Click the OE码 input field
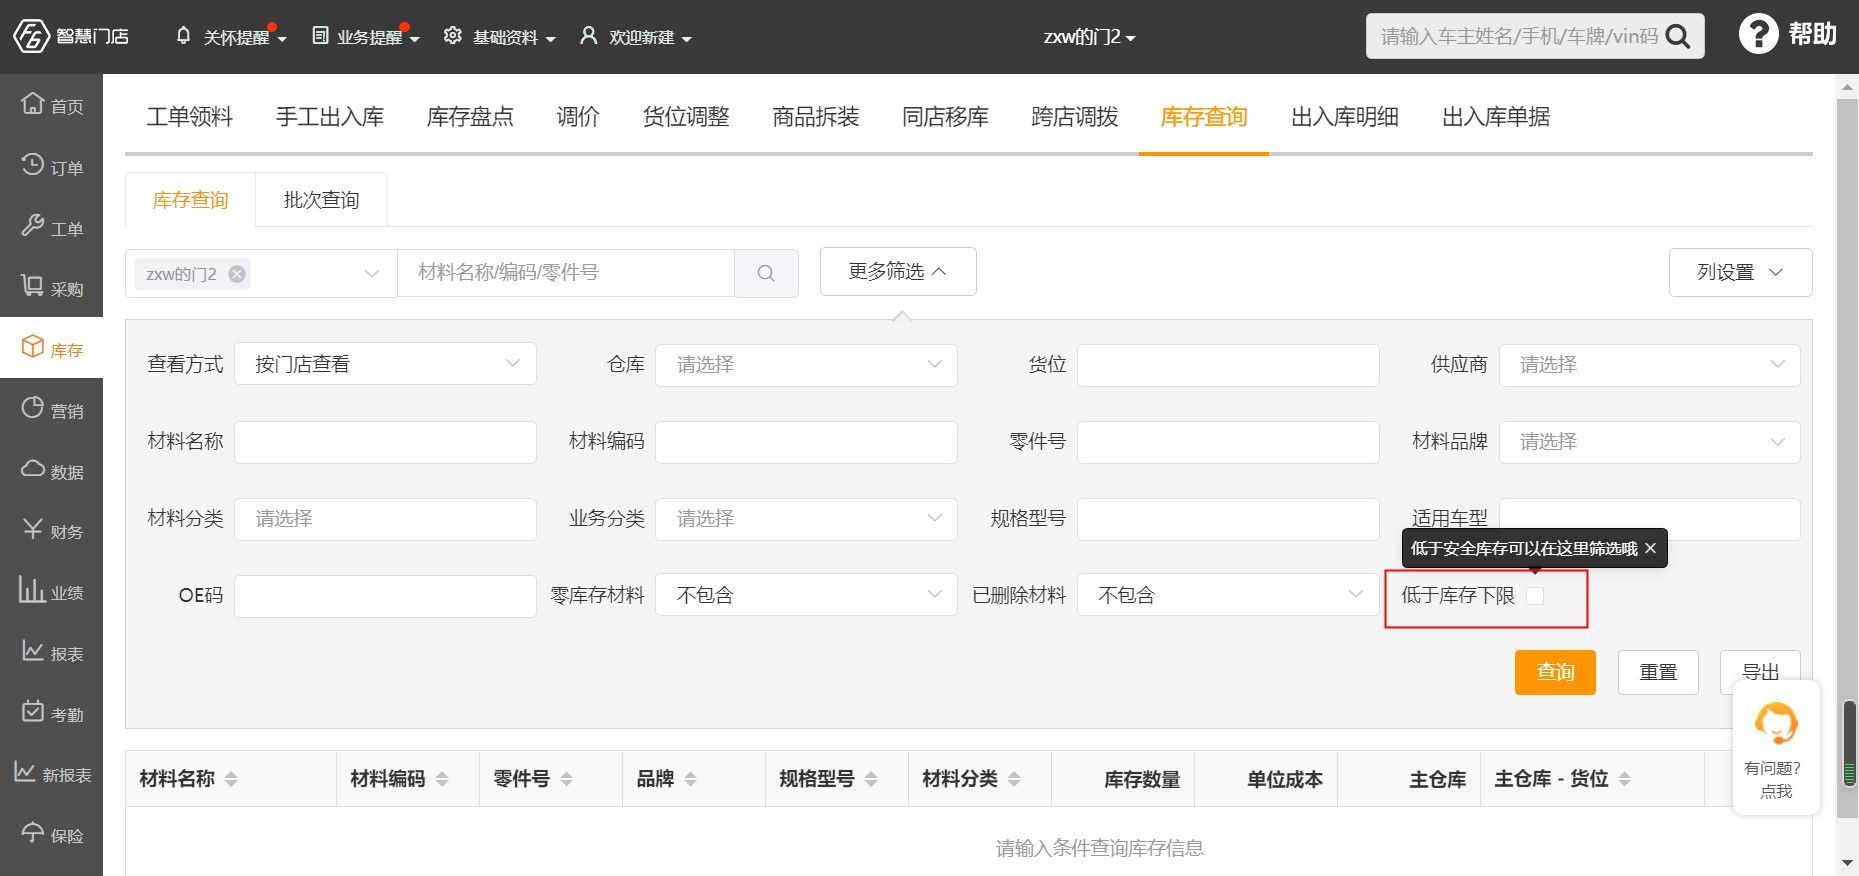Viewport: 1859px width, 876px height. [x=385, y=595]
